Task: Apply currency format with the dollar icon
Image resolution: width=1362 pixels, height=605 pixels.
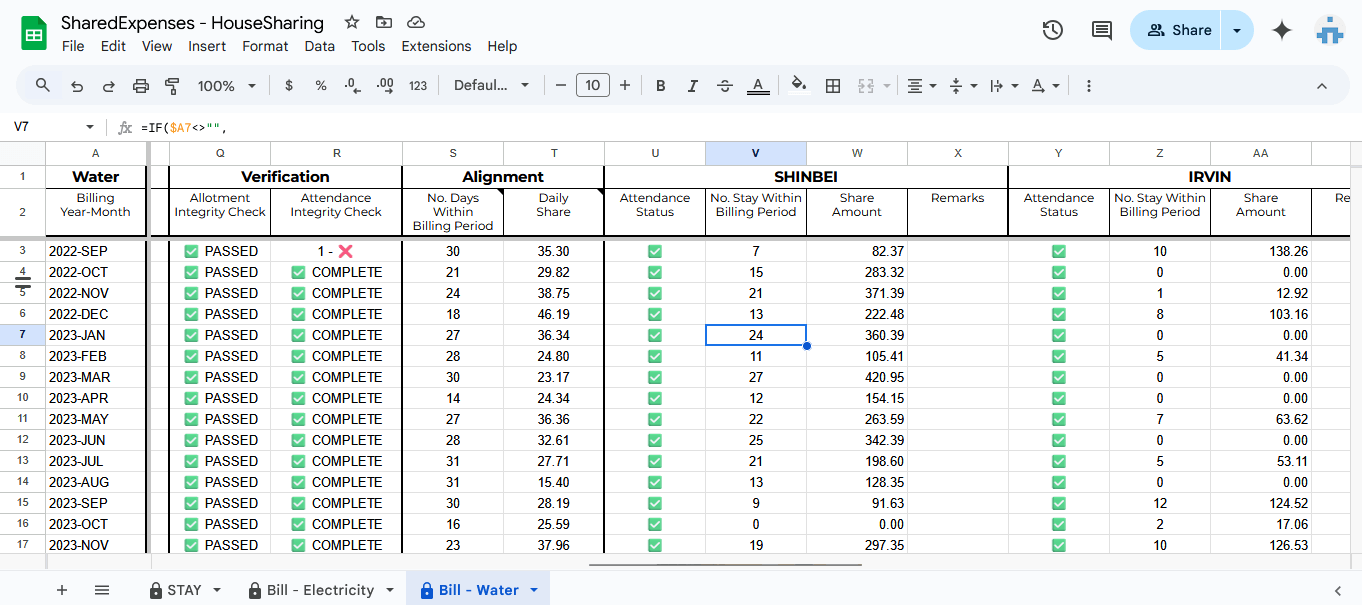Action: click(289, 85)
